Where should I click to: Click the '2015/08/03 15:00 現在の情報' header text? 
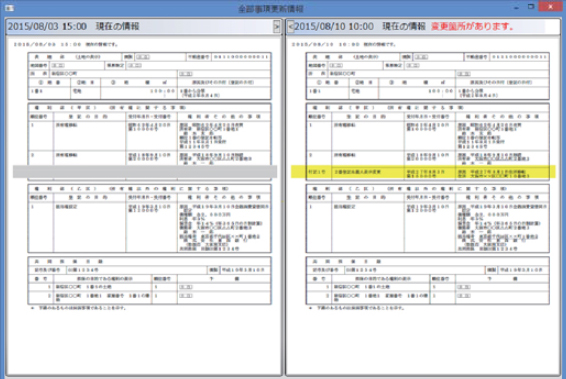click(x=74, y=26)
